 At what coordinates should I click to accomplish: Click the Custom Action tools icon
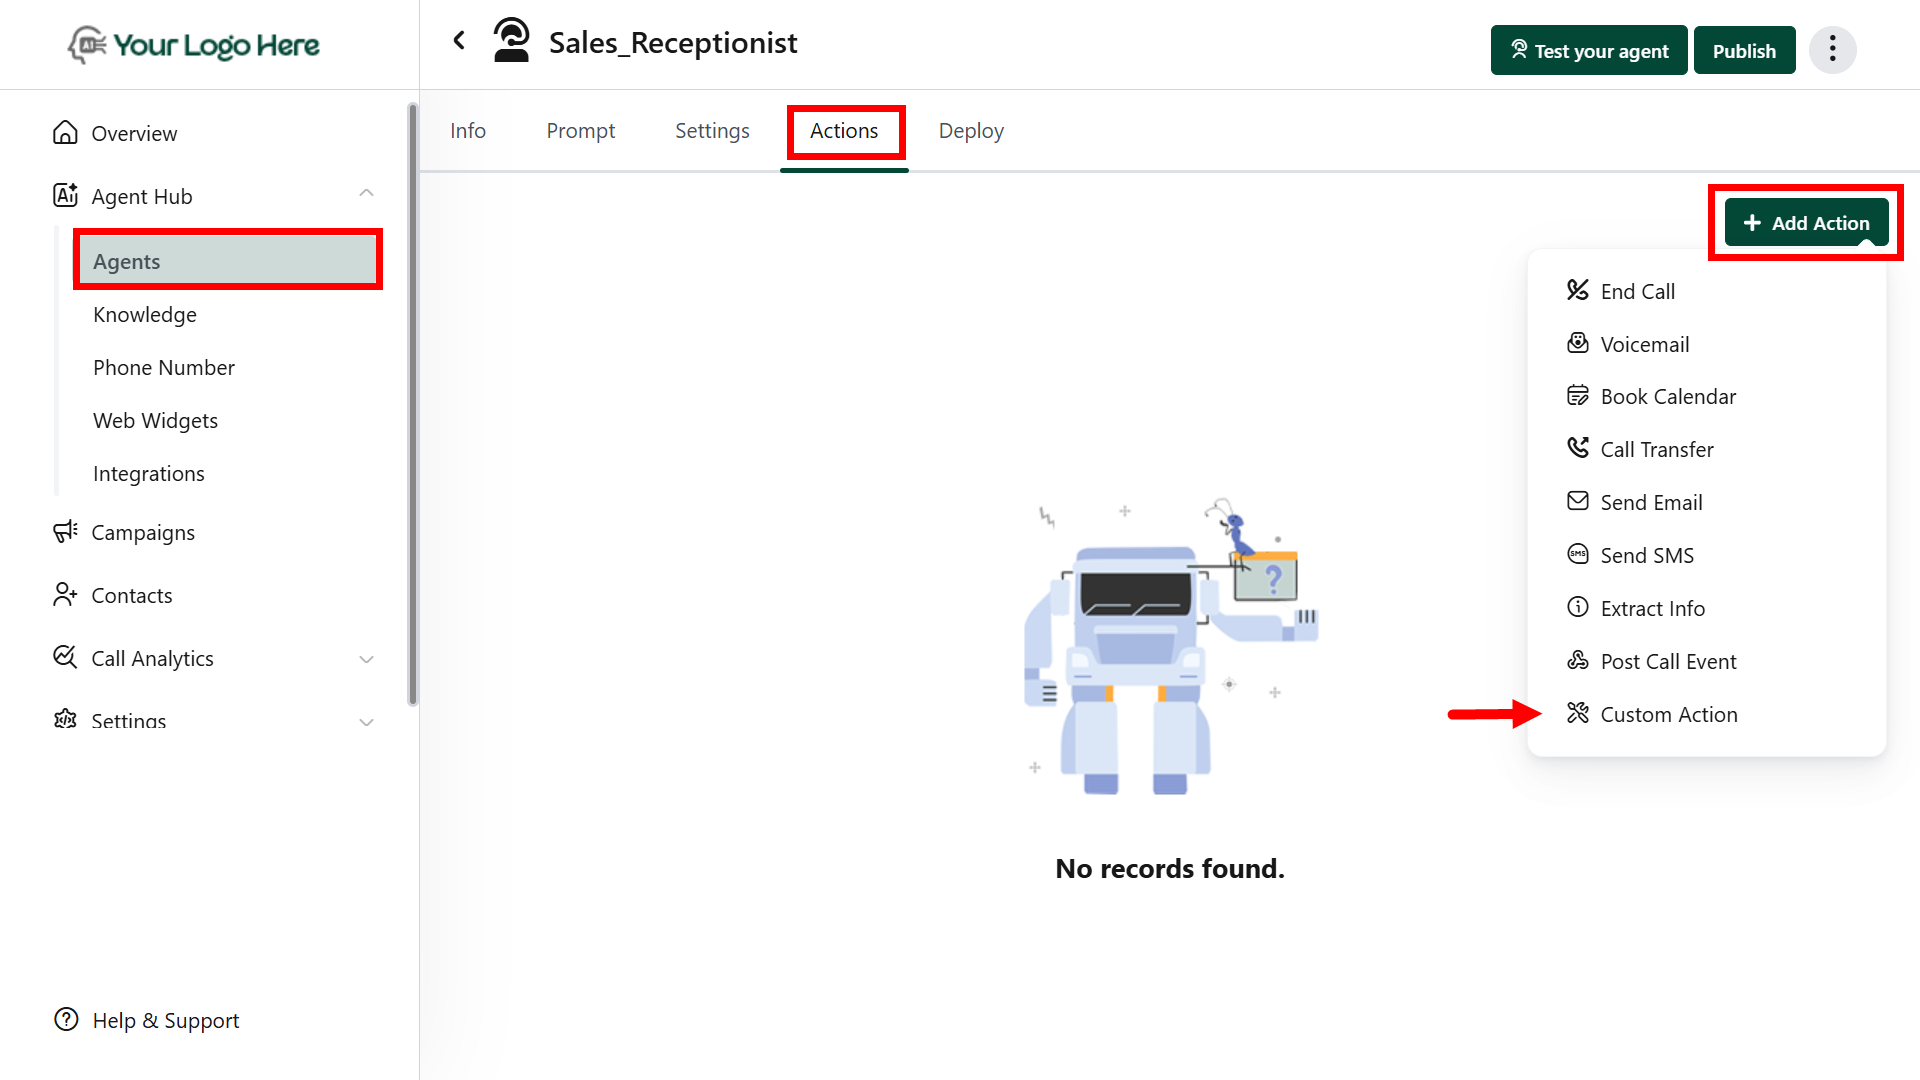coord(1577,713)
